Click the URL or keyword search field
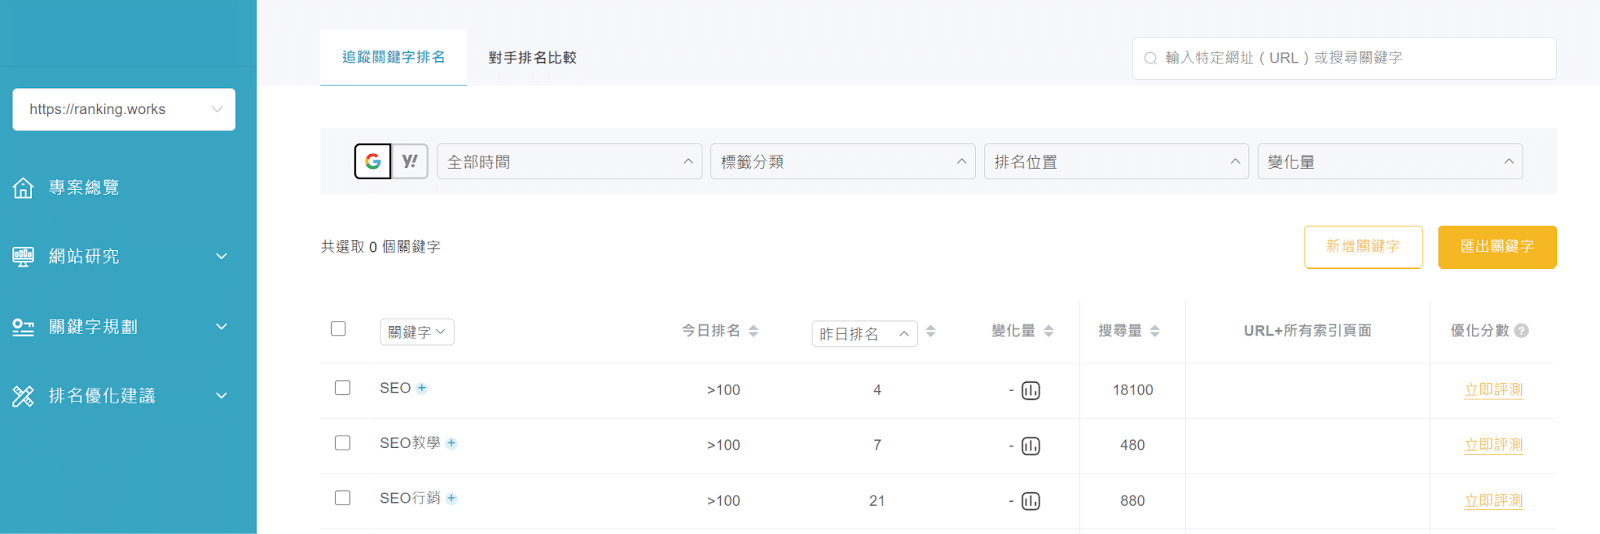The height and width of the screenshot is (534, 1600). tap(1344, 58)
